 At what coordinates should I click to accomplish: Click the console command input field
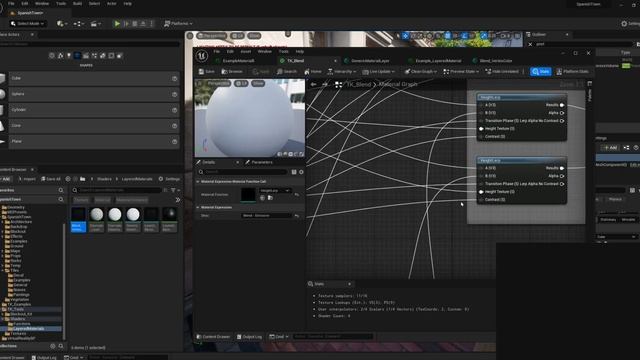(333, 337)
